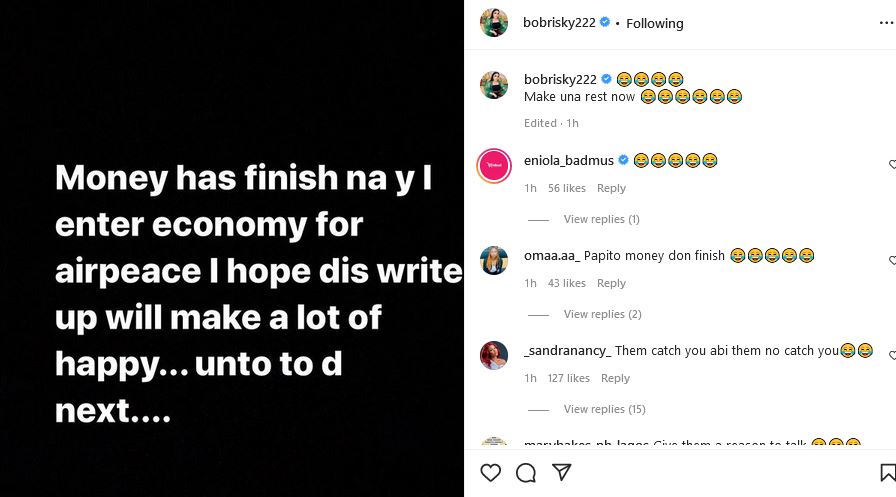
Task: Show 127 likes on _sandranancy_ comment
Action: click(569, 378)
